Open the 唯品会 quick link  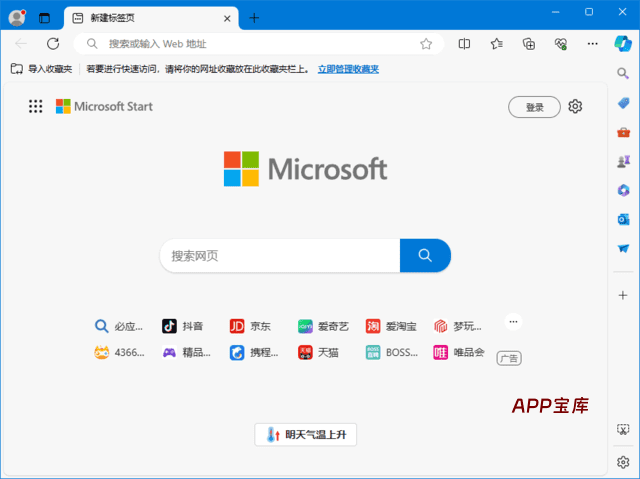point(459,352)
